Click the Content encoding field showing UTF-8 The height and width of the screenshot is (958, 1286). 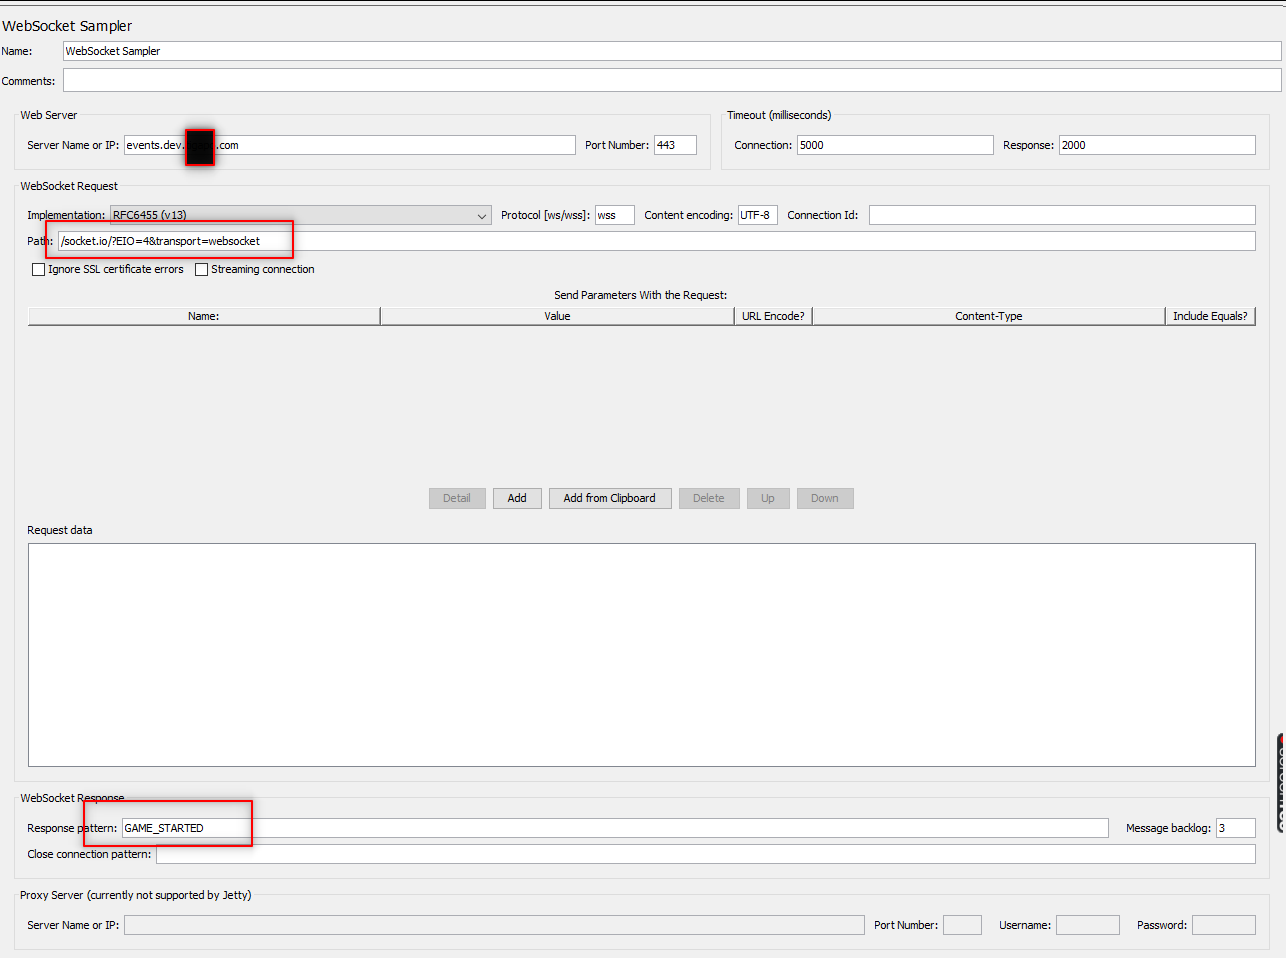(758, 215)
